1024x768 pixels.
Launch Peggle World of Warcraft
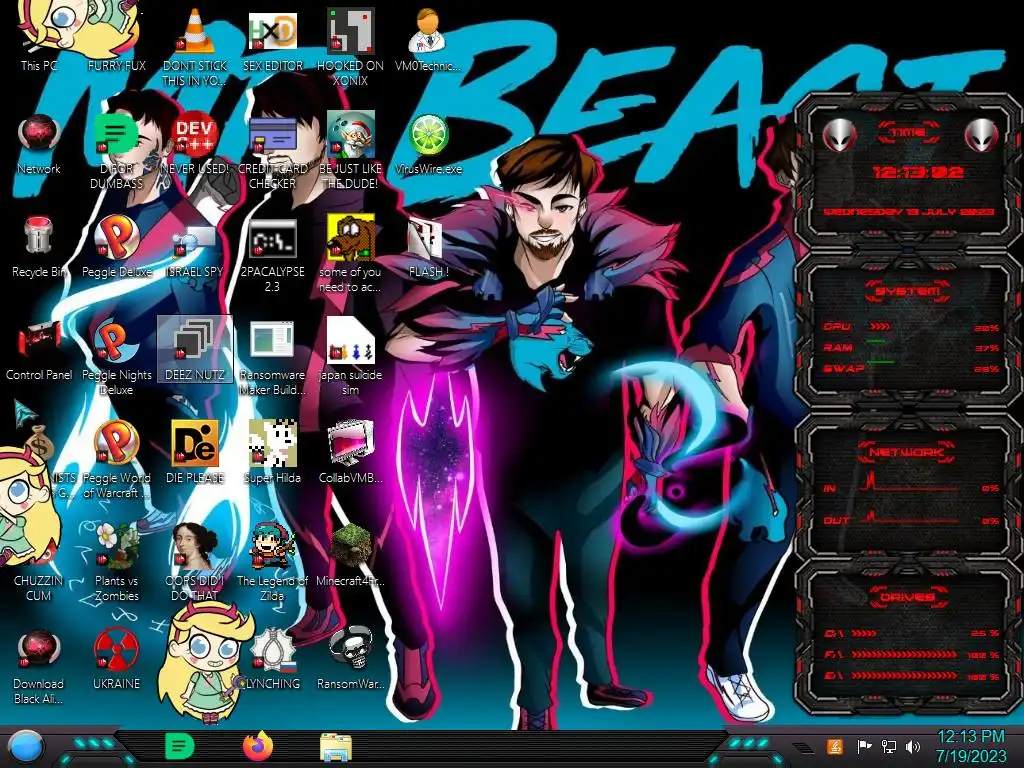(x=117, y=460)
